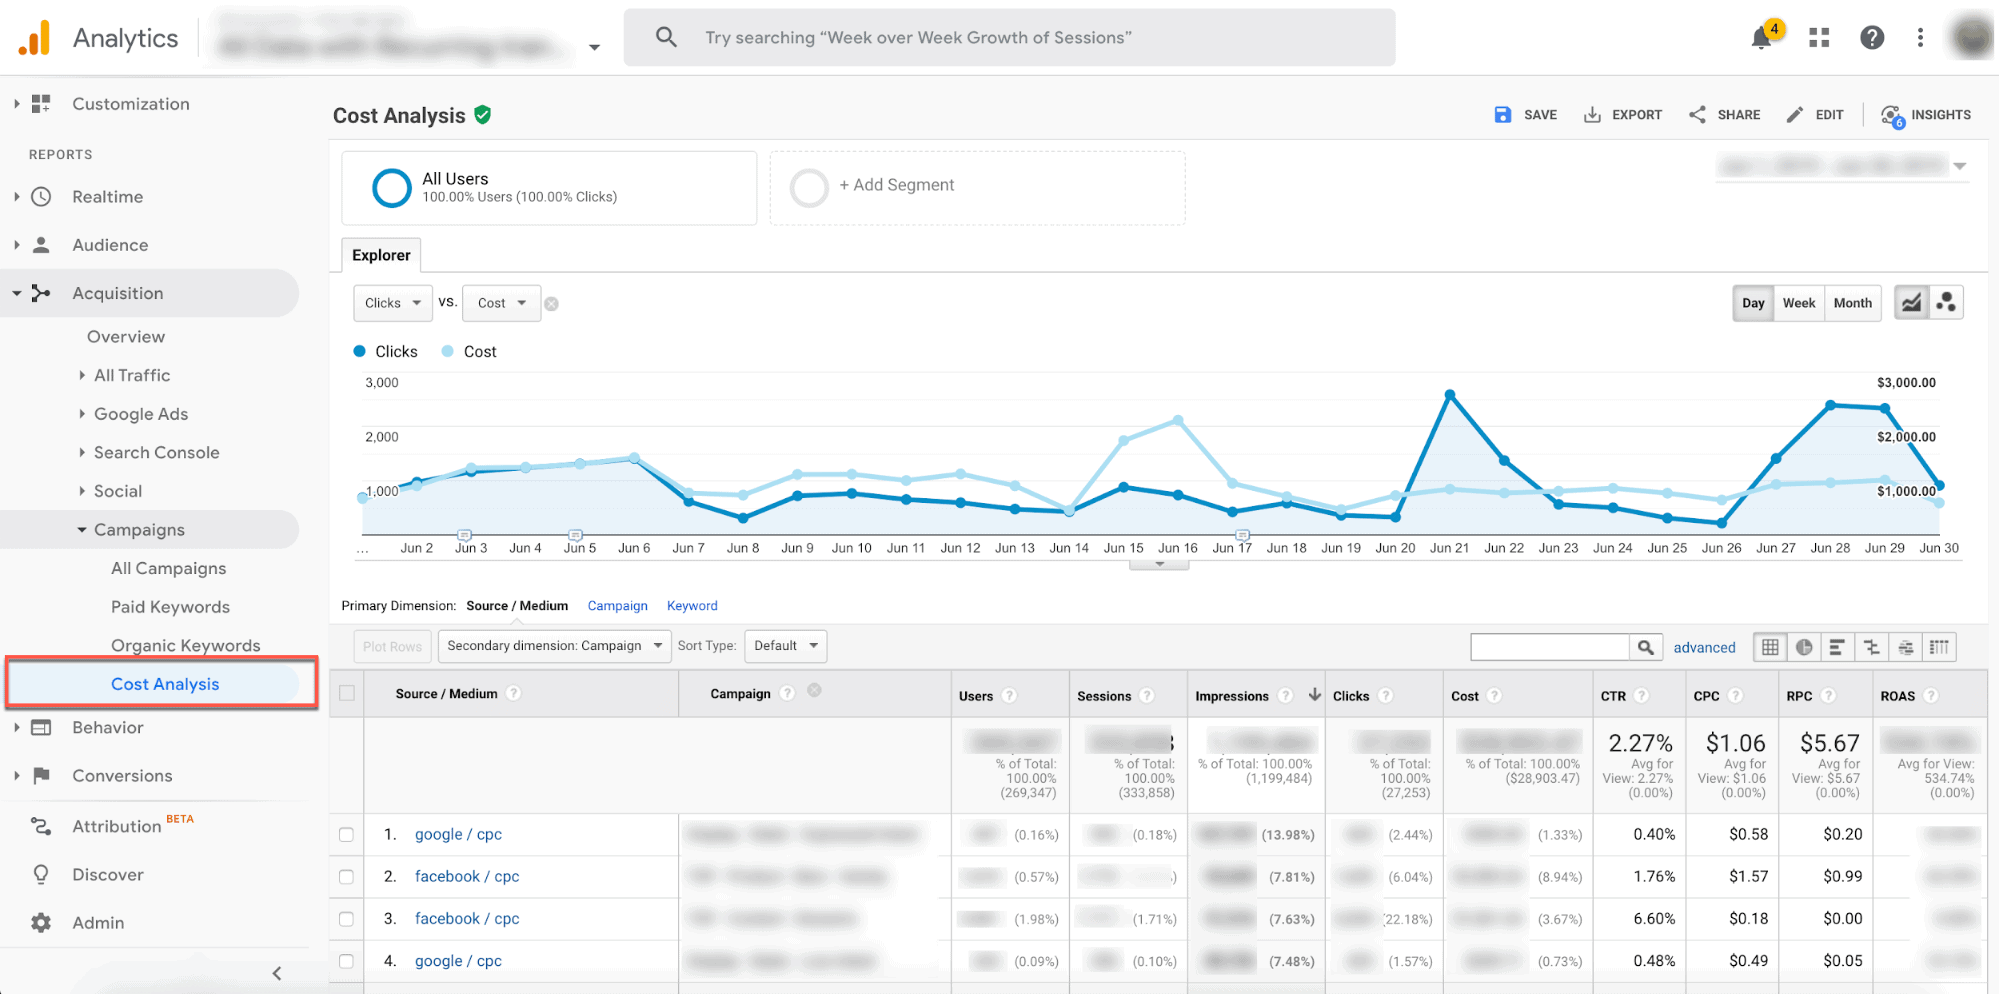Check the google / cpc row 1 checkbox
1999x994 pixels.
pos(346,835)
